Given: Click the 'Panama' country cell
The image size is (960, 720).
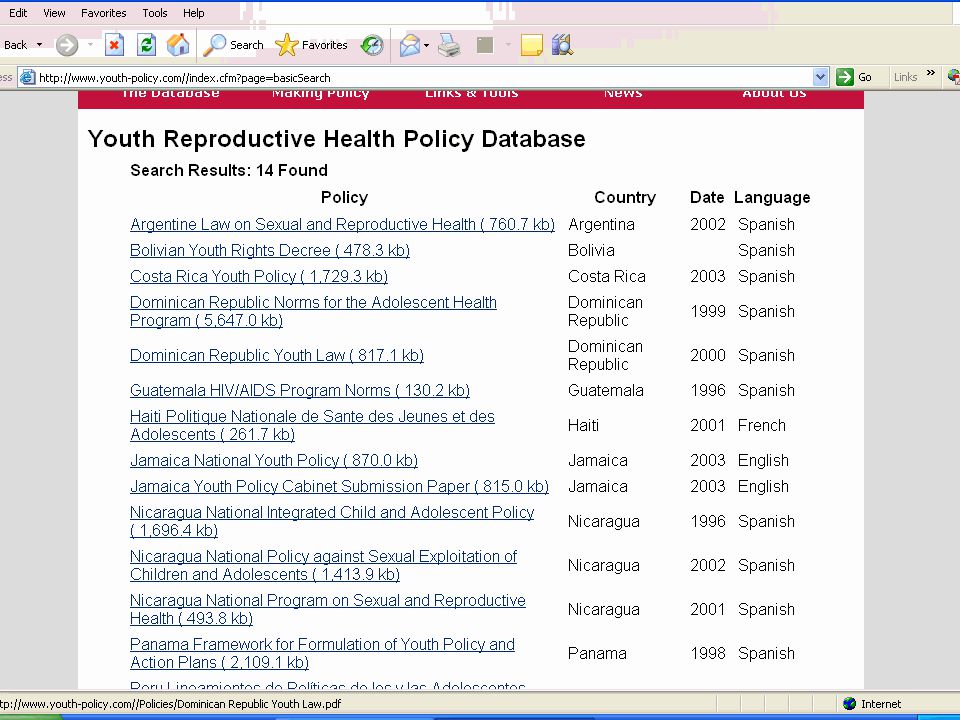Looking at the screenshot, I should point(597,653).
